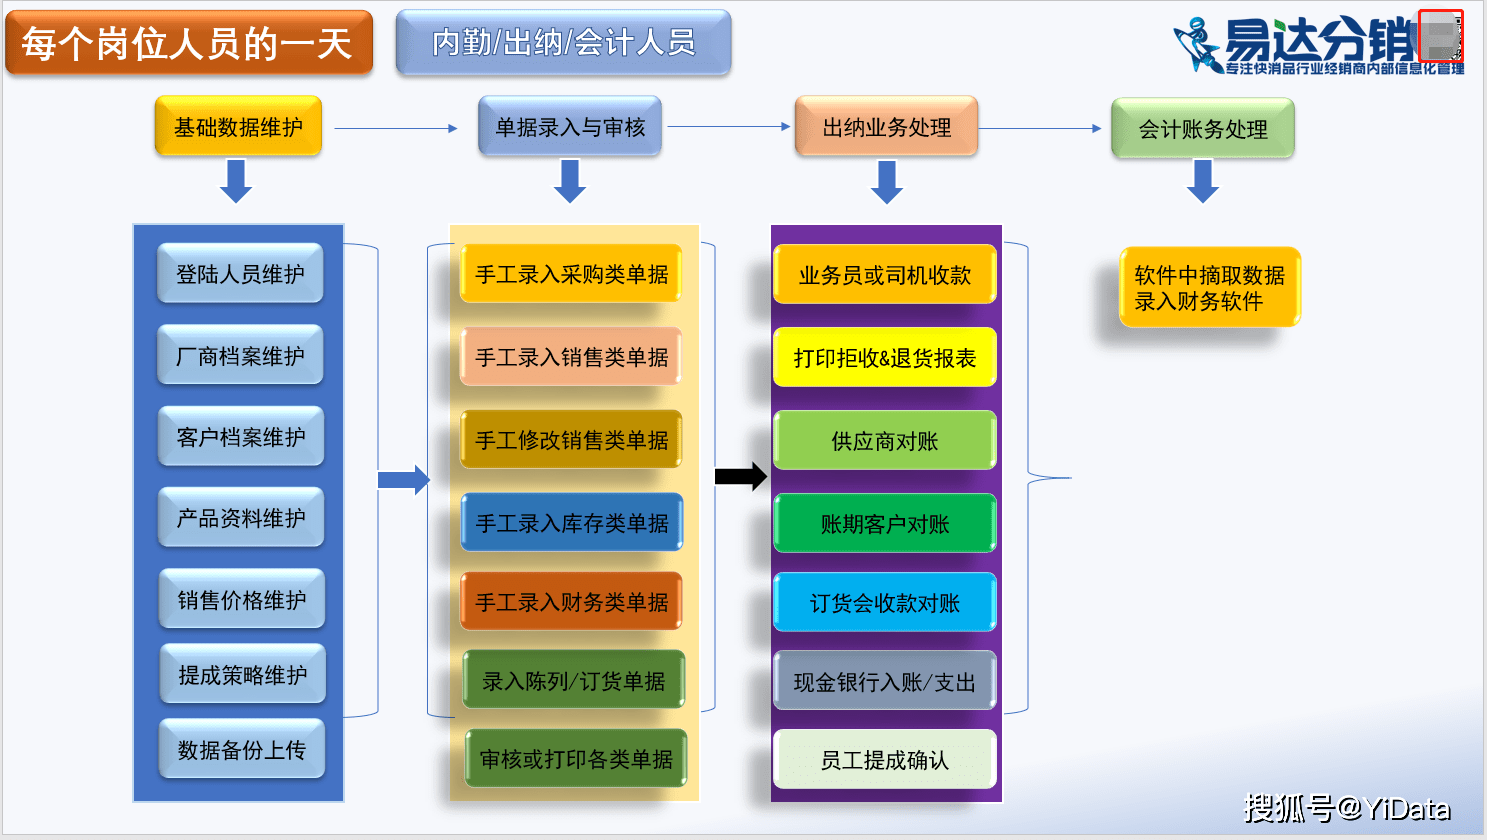This screenshot has width=1487, height=840.
Task: Click the 登陆人员维护 item
Action: pyautogui.click(x=240, y=273)
